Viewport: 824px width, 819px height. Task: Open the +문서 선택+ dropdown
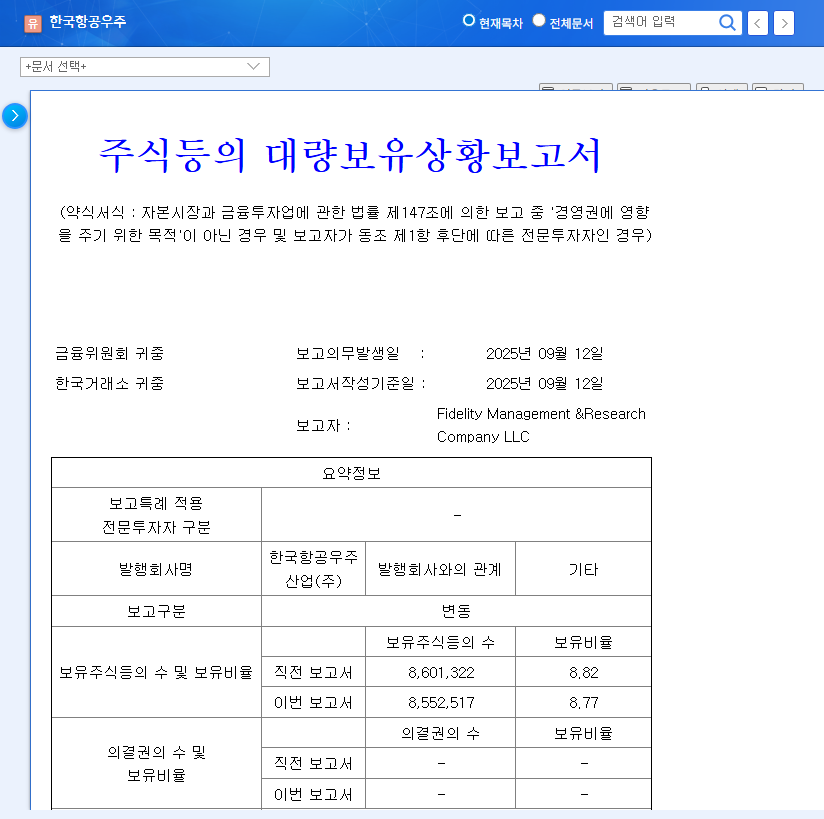[x=145, y=67]
